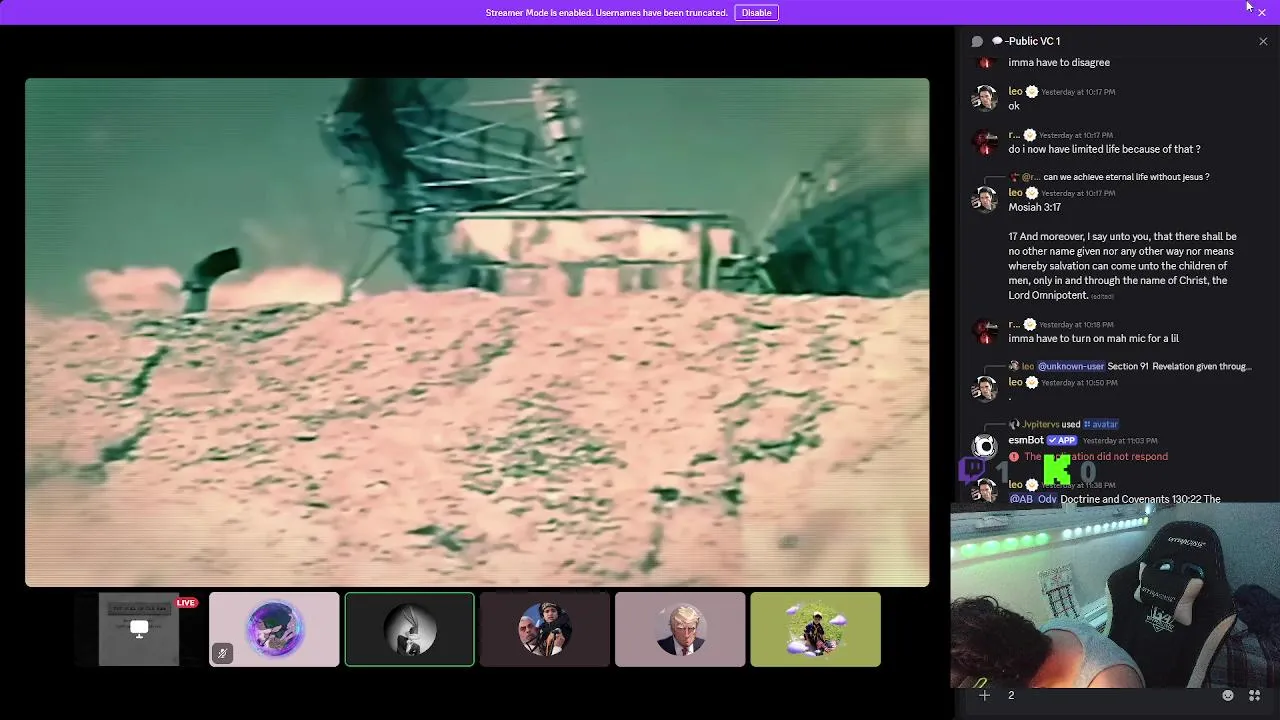Click the "Yesterday at 10:50 PM" timestamp
This screenshot has width=1280, height=720.
(x=1079, y=383)
